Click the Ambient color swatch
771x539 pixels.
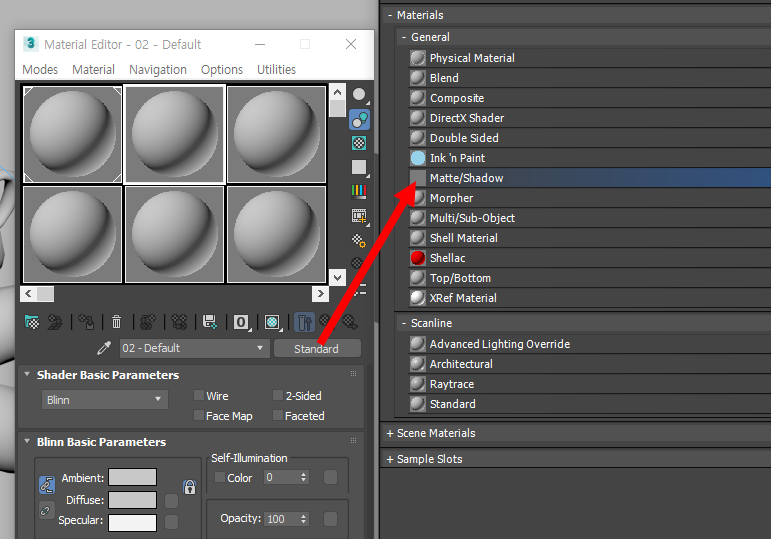point(132,477)
